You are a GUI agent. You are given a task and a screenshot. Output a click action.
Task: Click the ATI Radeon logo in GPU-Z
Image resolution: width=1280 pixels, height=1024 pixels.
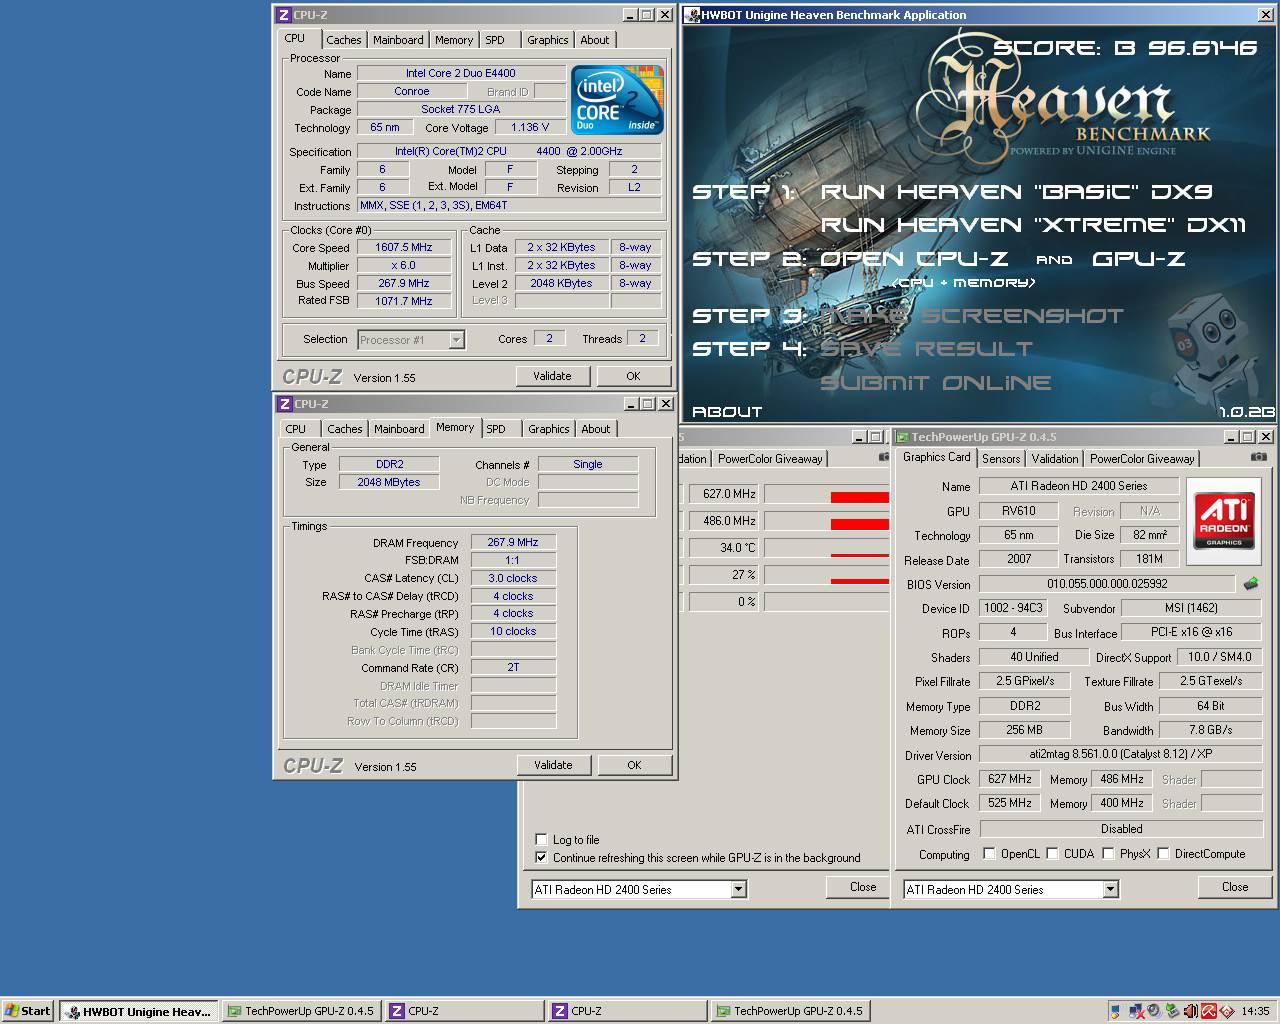1224,521
